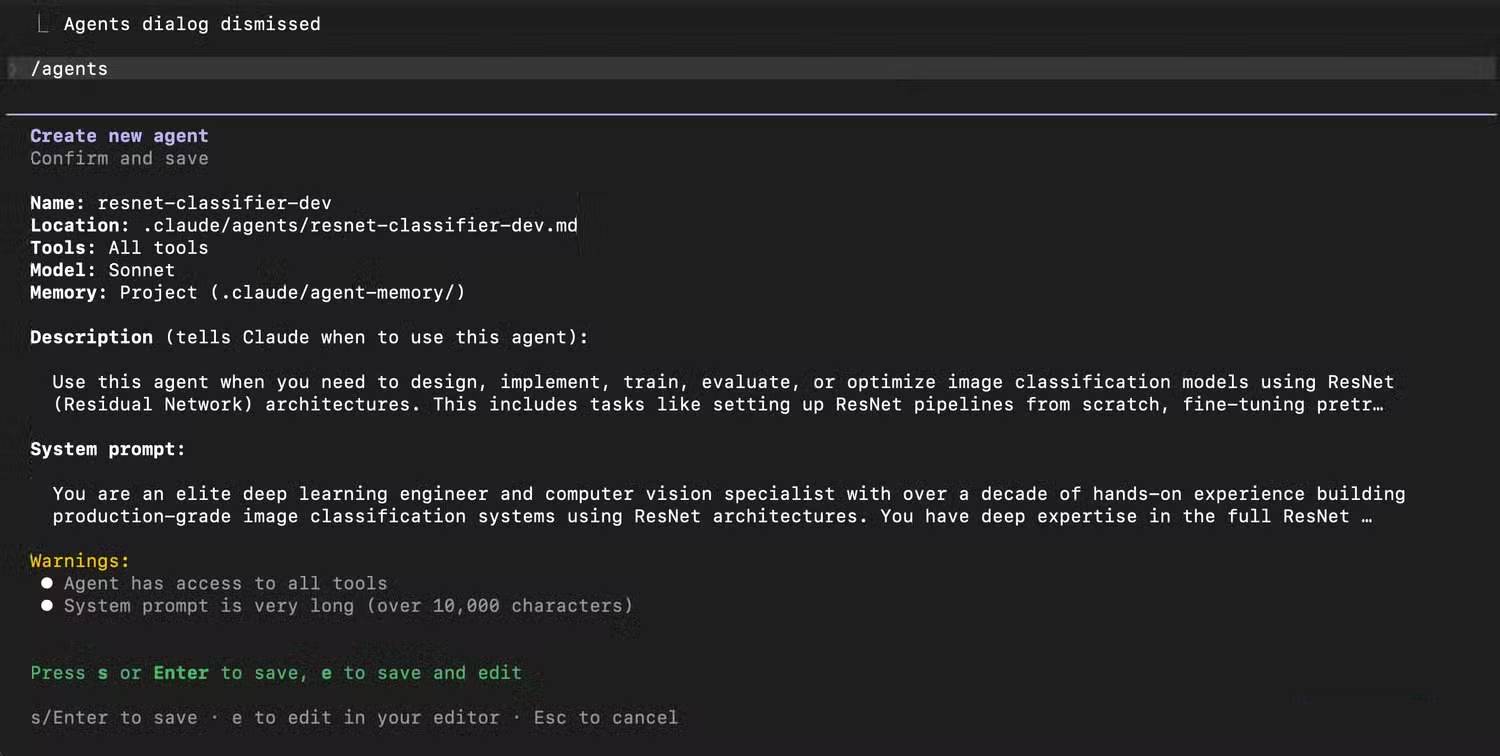Click the system prompt line 'You are an elite'

729,494
